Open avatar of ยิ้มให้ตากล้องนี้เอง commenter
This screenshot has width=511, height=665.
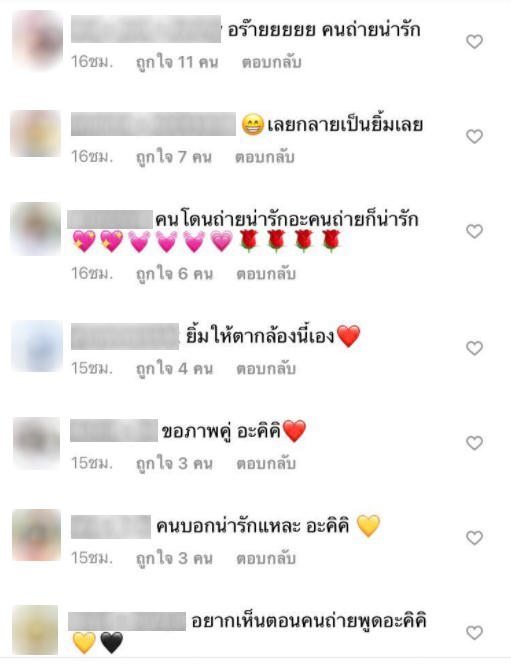click(x=37, y=346)
